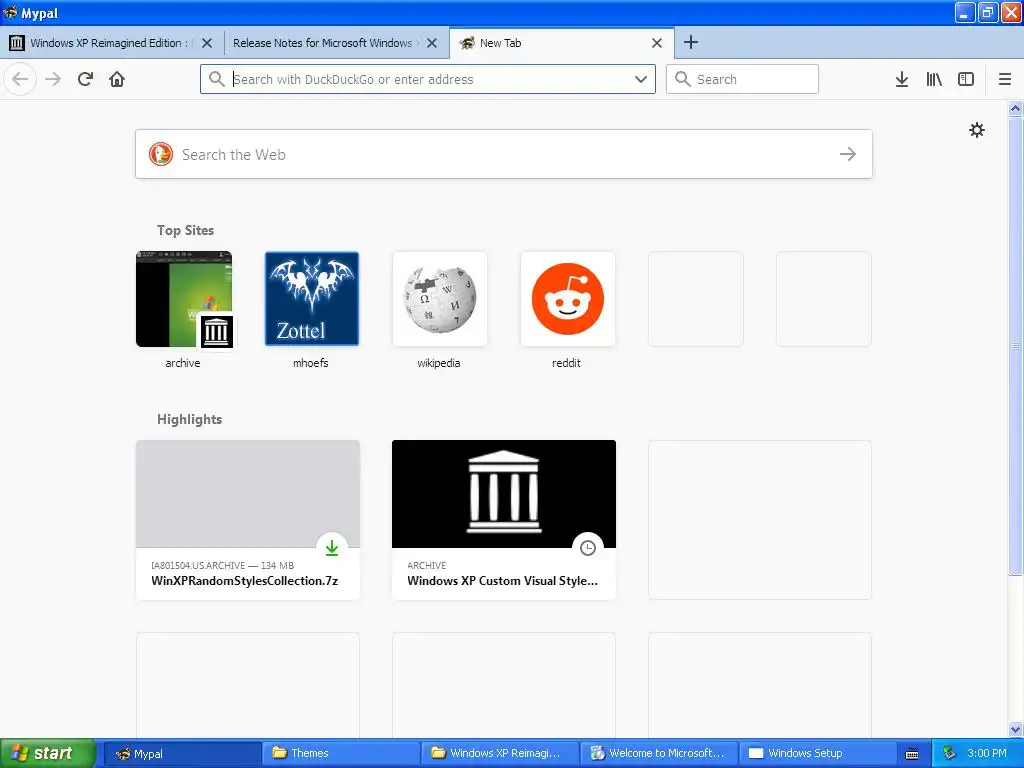
Task: Open the Windows start menu
Action: point(48,753)
